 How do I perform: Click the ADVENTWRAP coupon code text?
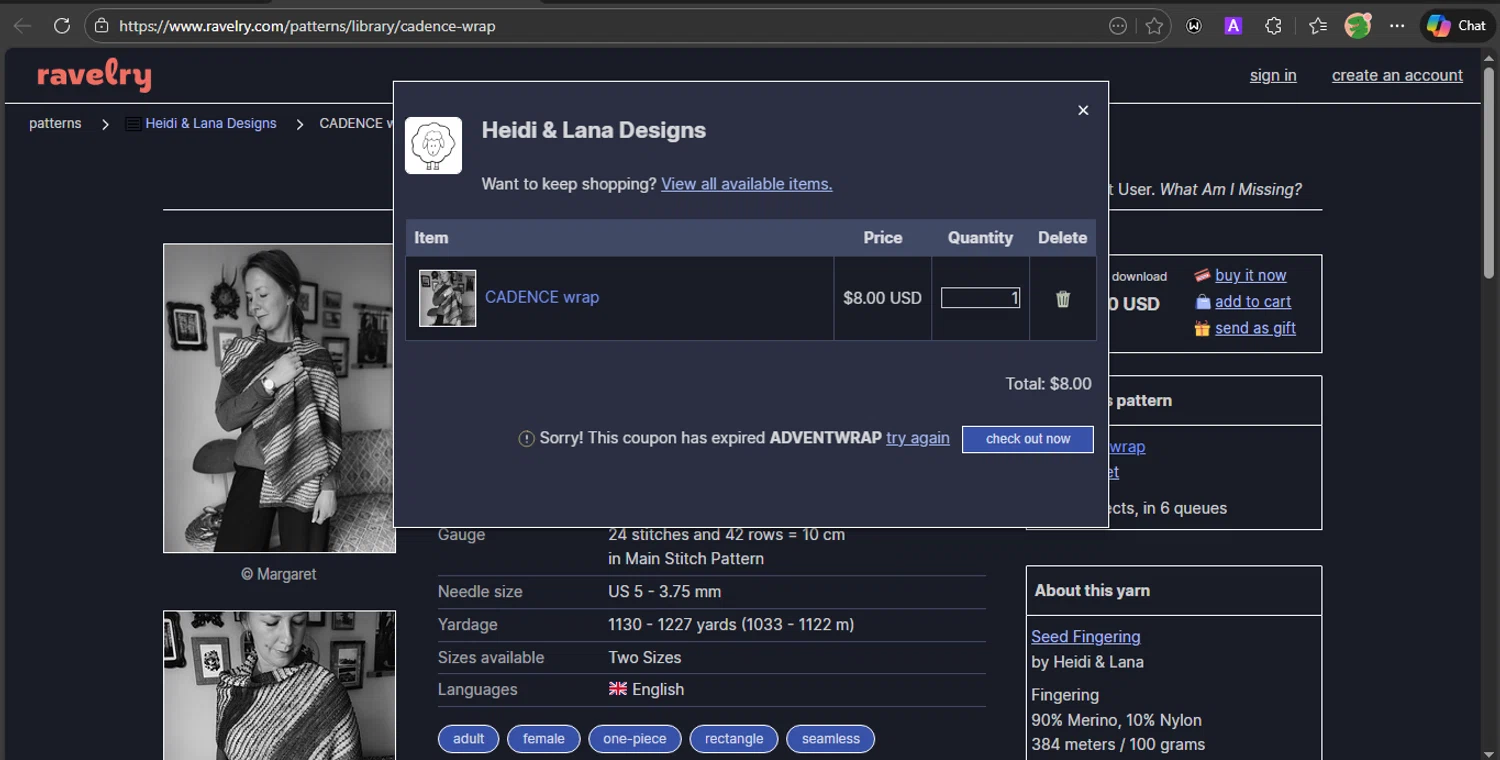(826, 438)
